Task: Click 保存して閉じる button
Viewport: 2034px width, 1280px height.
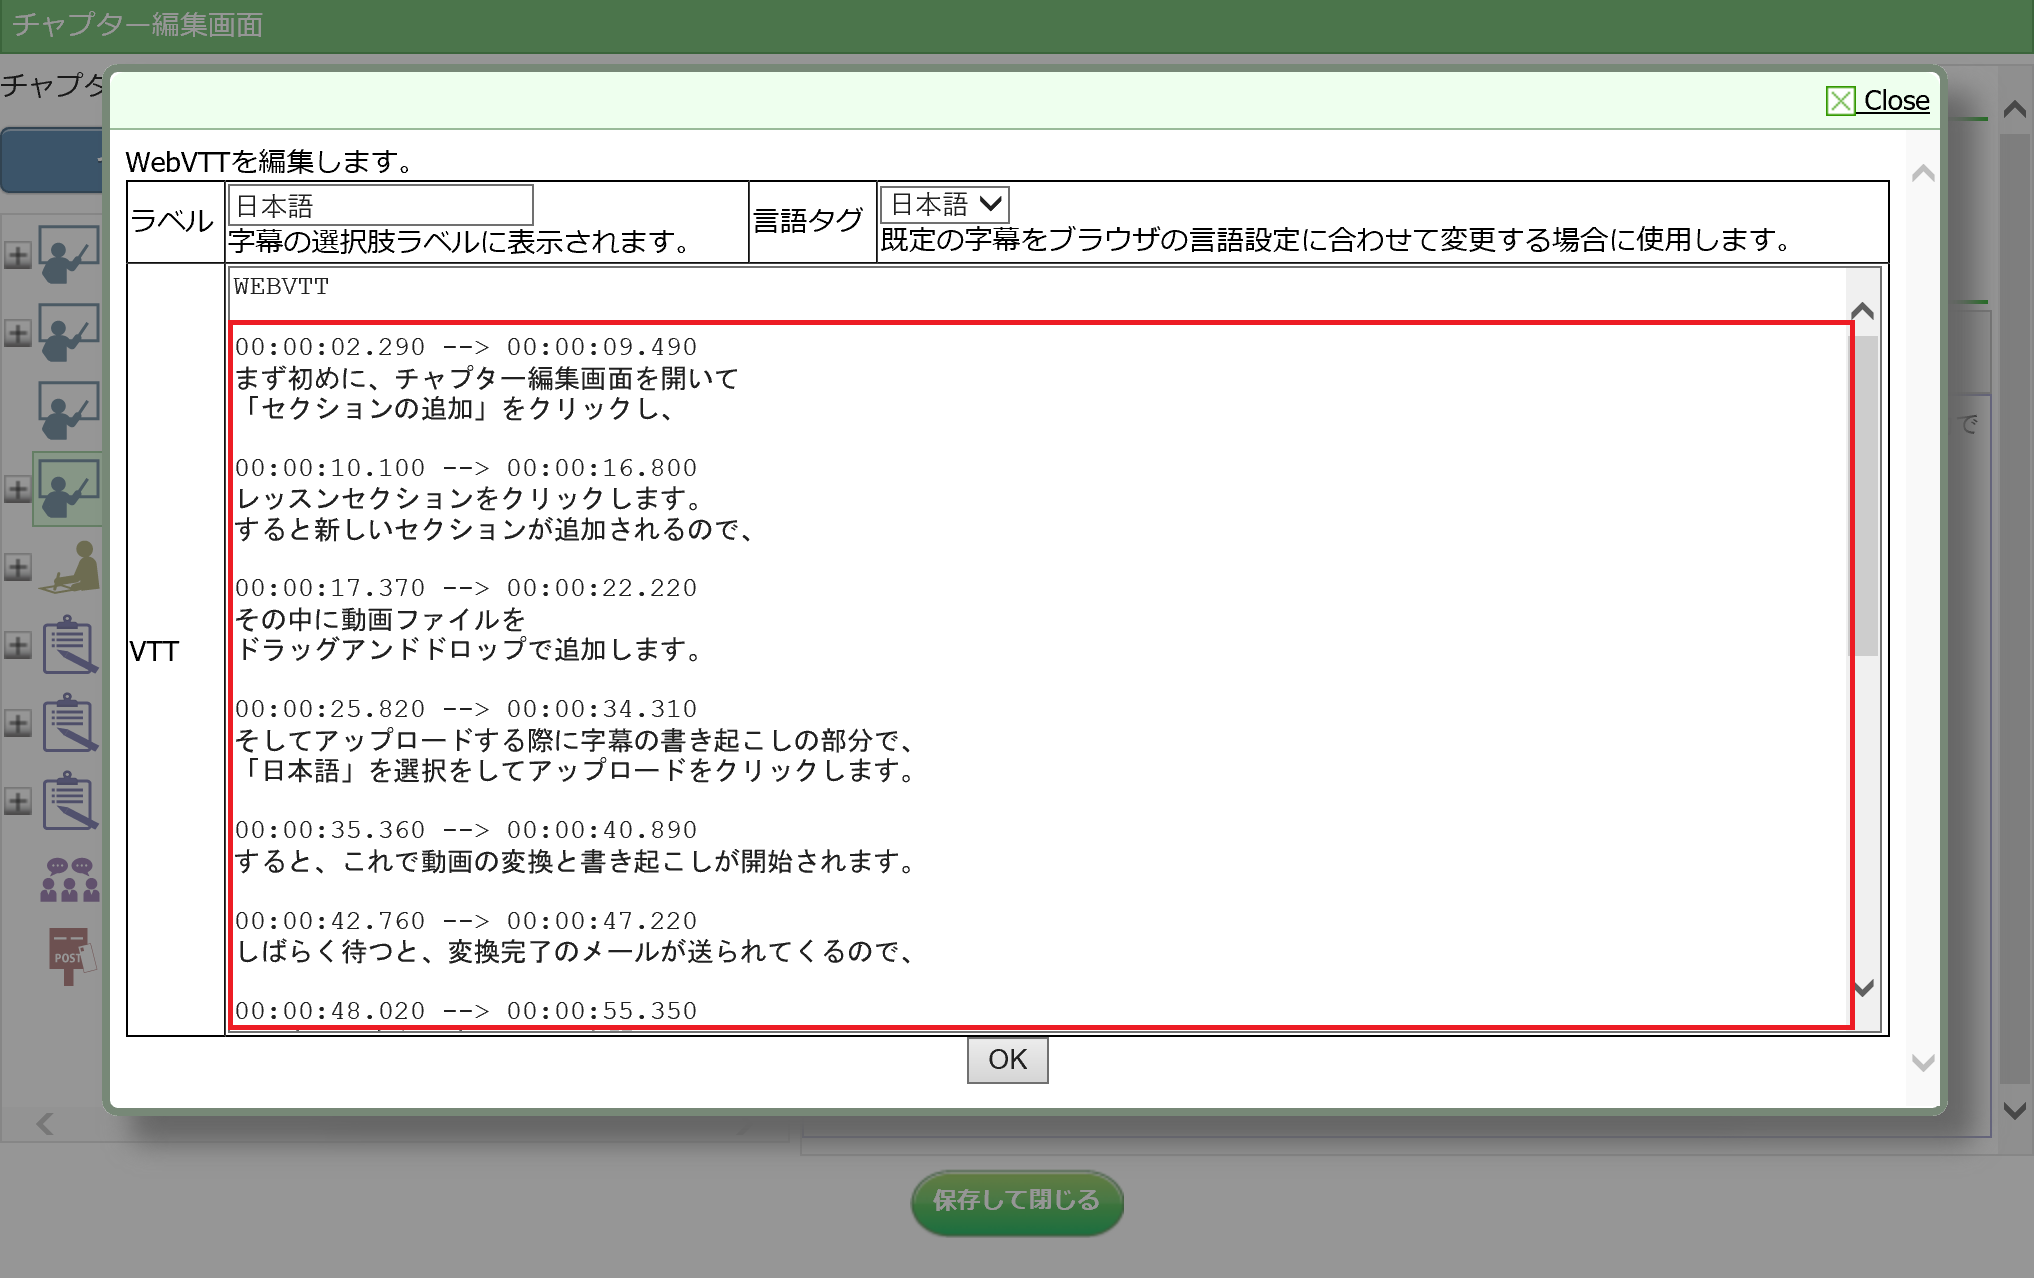Action: 1016,1201
